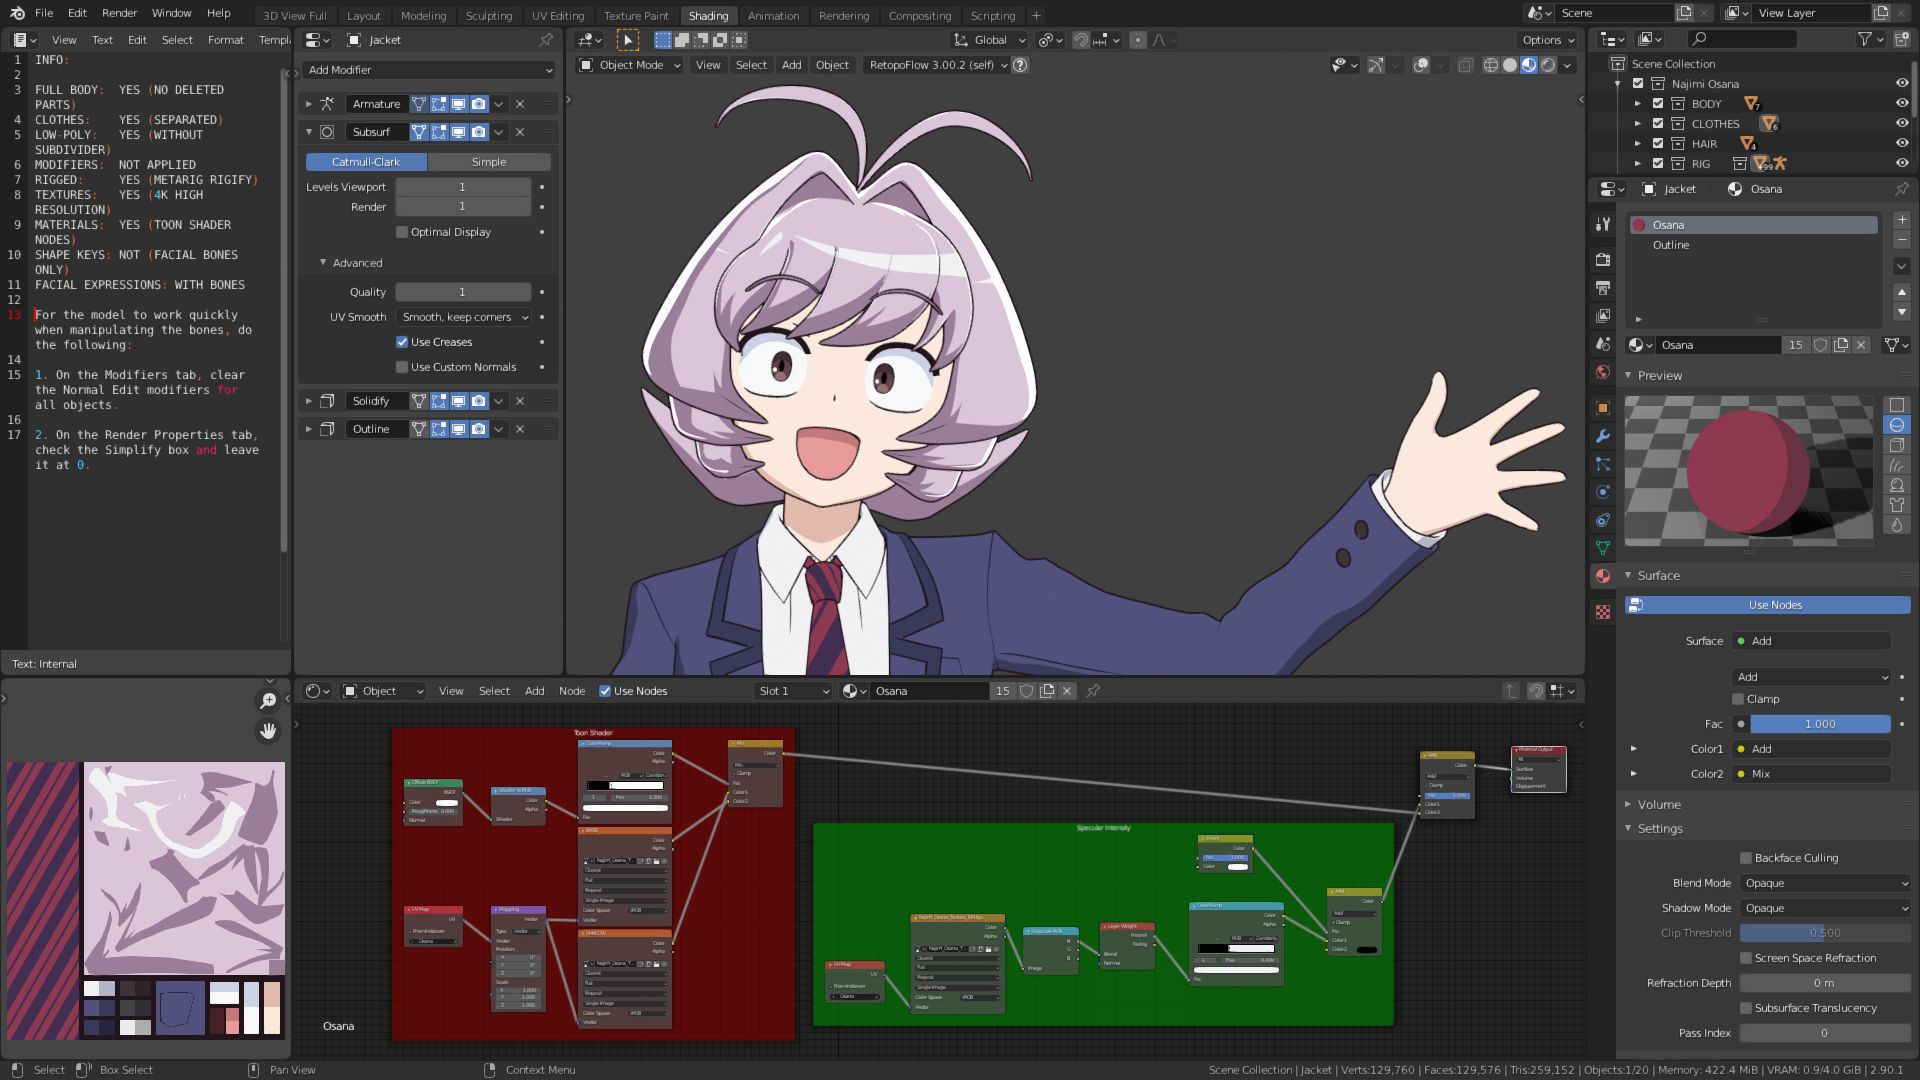Screen dimensions: 1920x1080
Task: Open the Format menu in text editor
Action: 226,40
